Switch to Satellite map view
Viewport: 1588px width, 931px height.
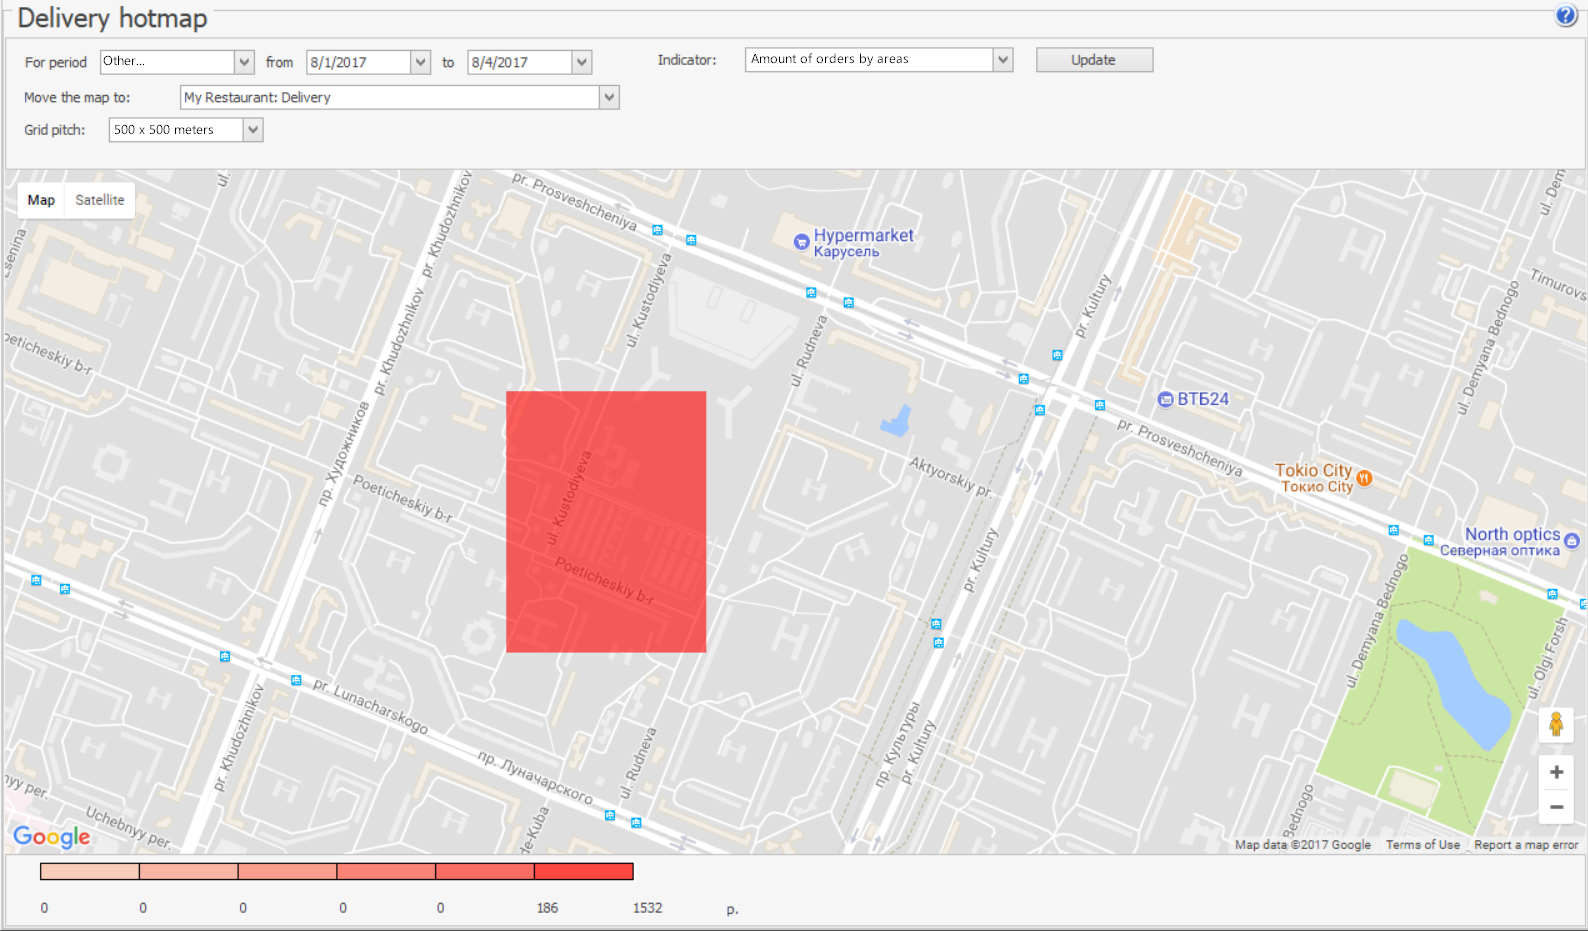point(100,200)
